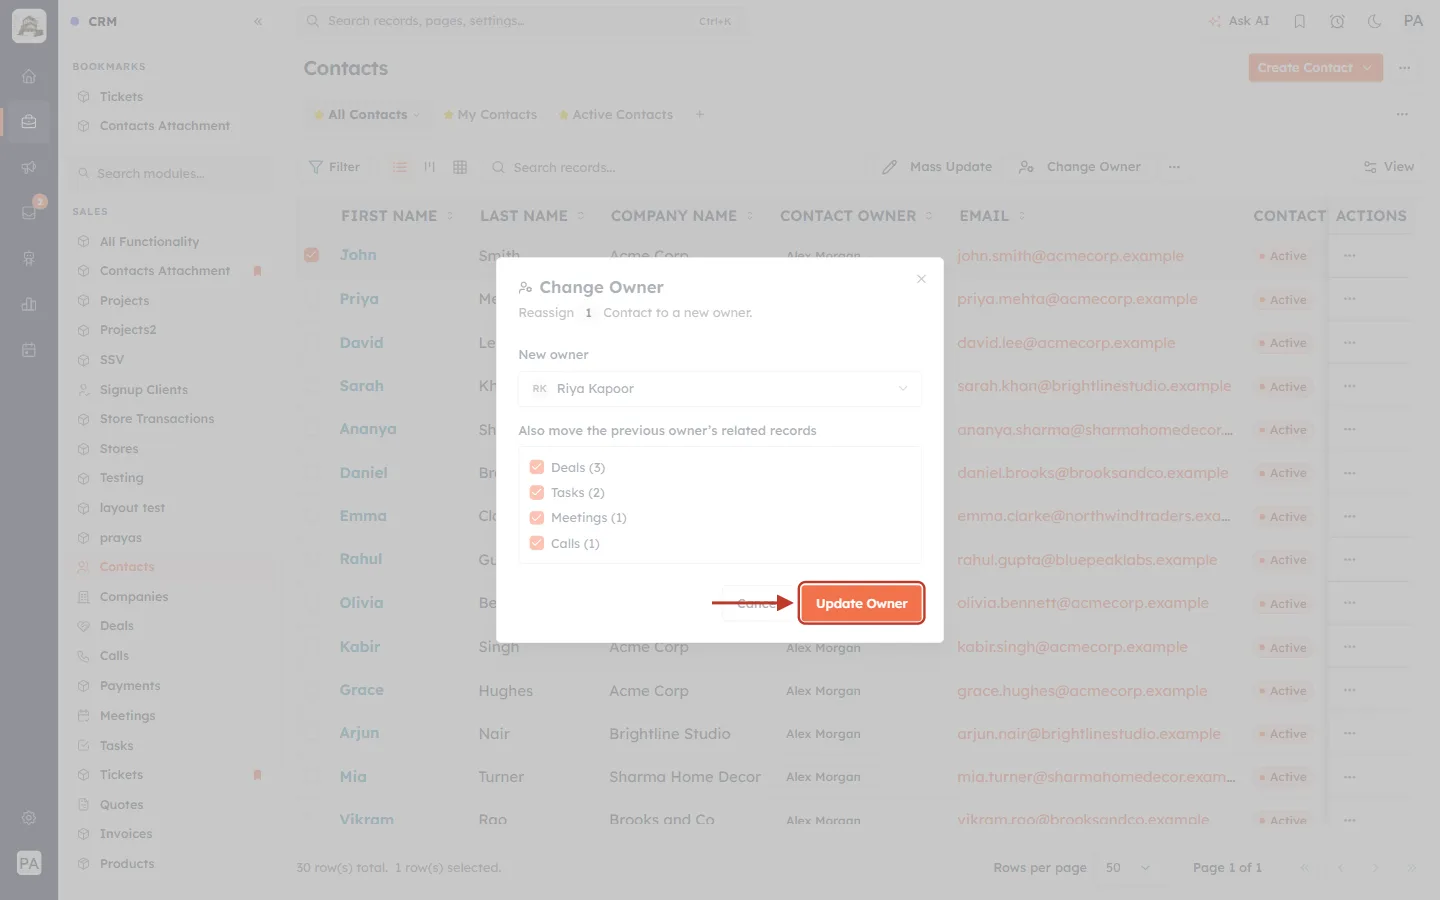Uncheck the Calls (1) checkbox
This screenshot has height=900, width=1440.
pos(537,543)
